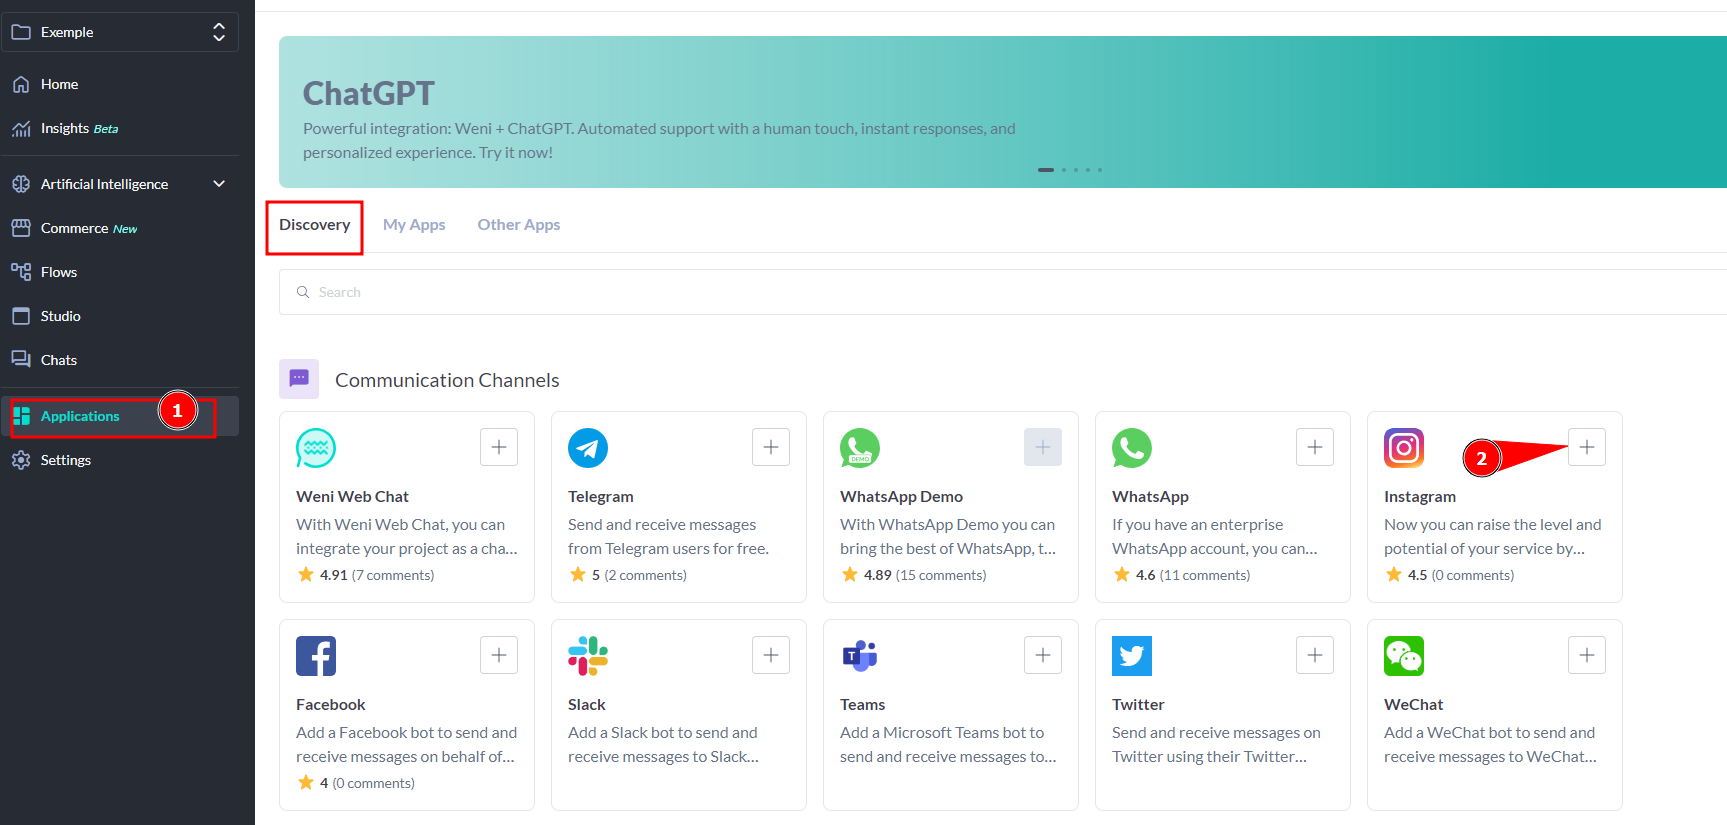Open Chats from the sidebar
Viewport: 1727px width, 825px height.
click(x=58, y=360)
